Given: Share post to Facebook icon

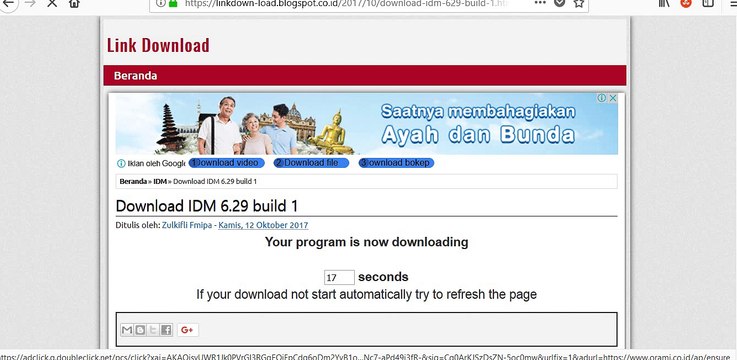Looking at the screenshot, I should 166,330.
